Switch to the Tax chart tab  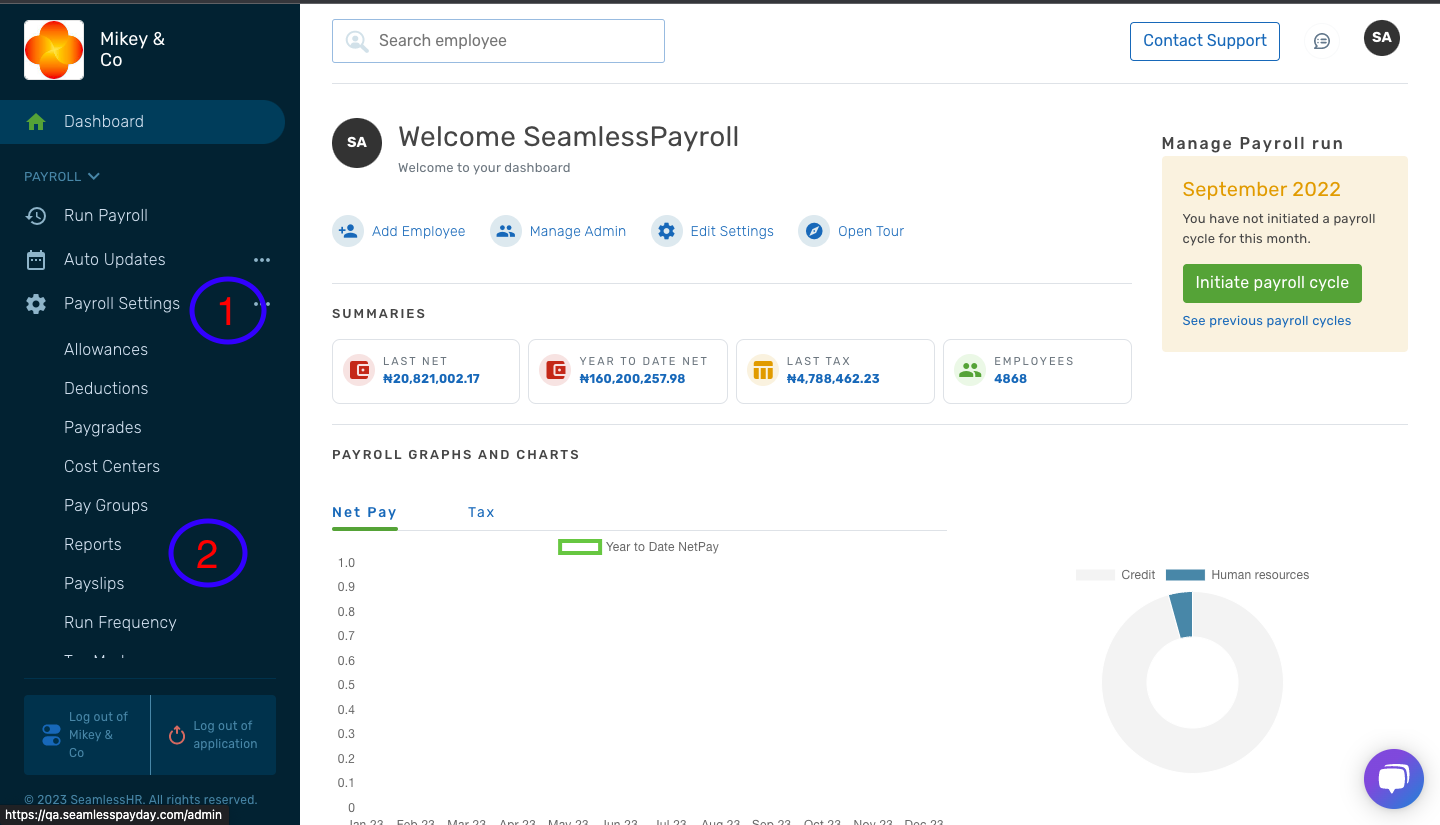481,511
